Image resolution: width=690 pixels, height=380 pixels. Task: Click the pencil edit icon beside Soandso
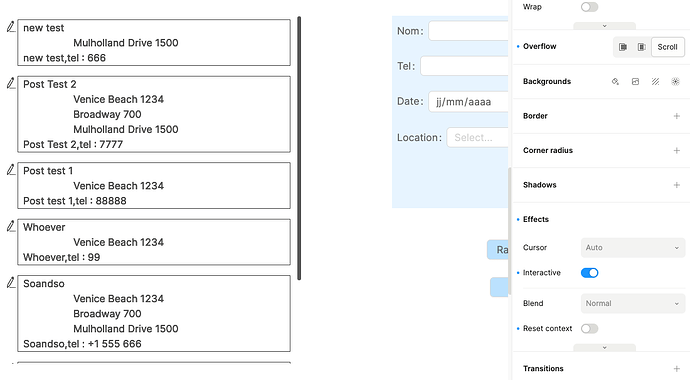pyautogui.click(x=11, y=283)
